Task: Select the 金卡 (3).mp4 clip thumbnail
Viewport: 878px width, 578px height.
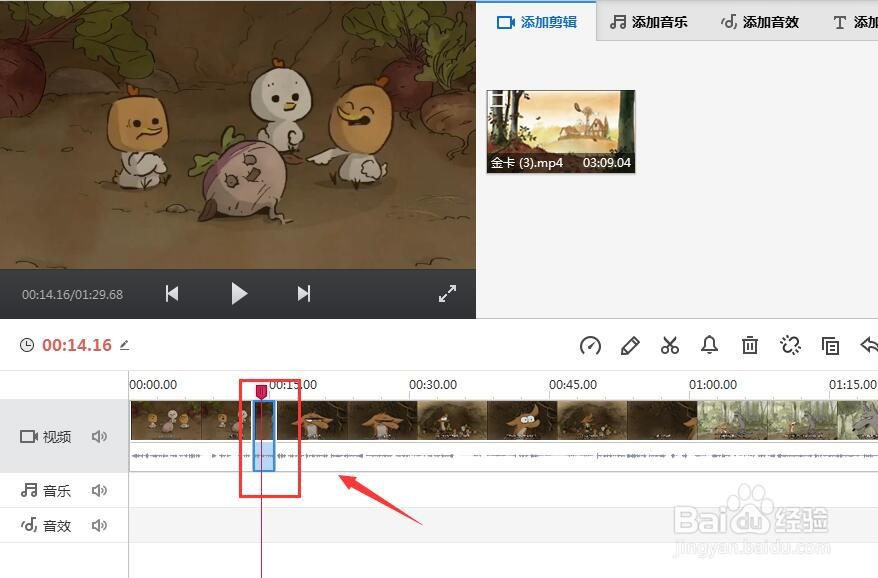Action: pyautogui.click(x=561, y=132)
